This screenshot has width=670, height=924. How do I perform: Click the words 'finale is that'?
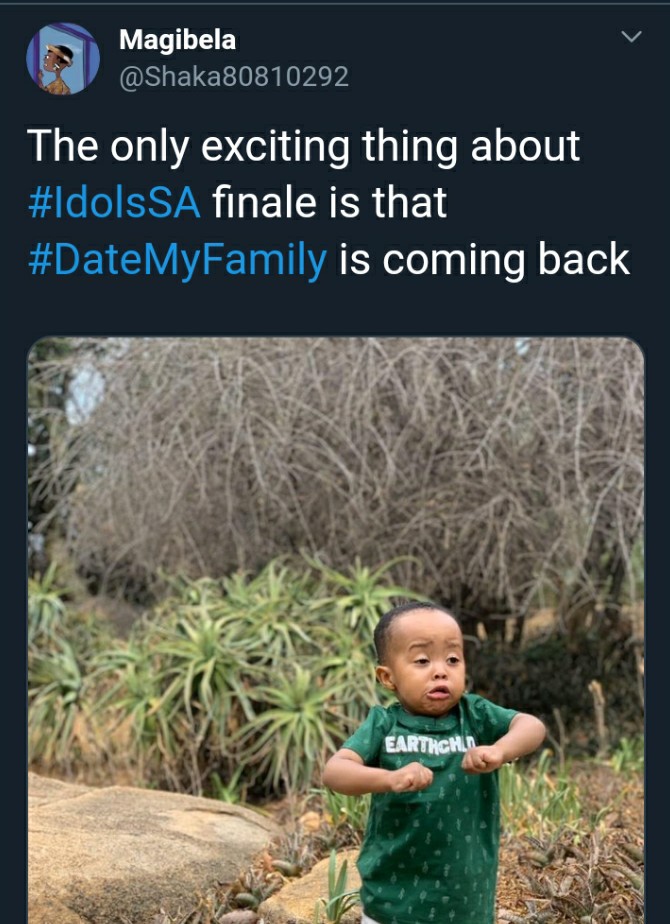pos(329,202)
